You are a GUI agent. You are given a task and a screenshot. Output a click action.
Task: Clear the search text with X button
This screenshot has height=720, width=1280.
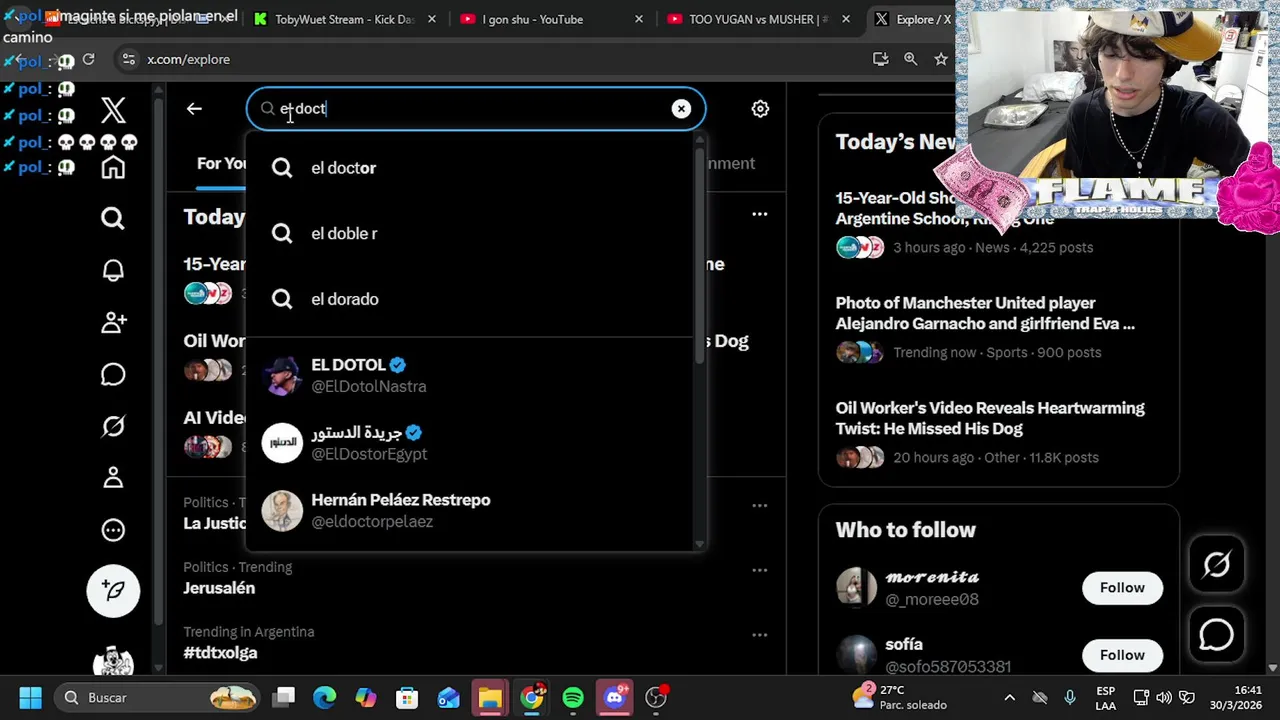coord(681,108)
